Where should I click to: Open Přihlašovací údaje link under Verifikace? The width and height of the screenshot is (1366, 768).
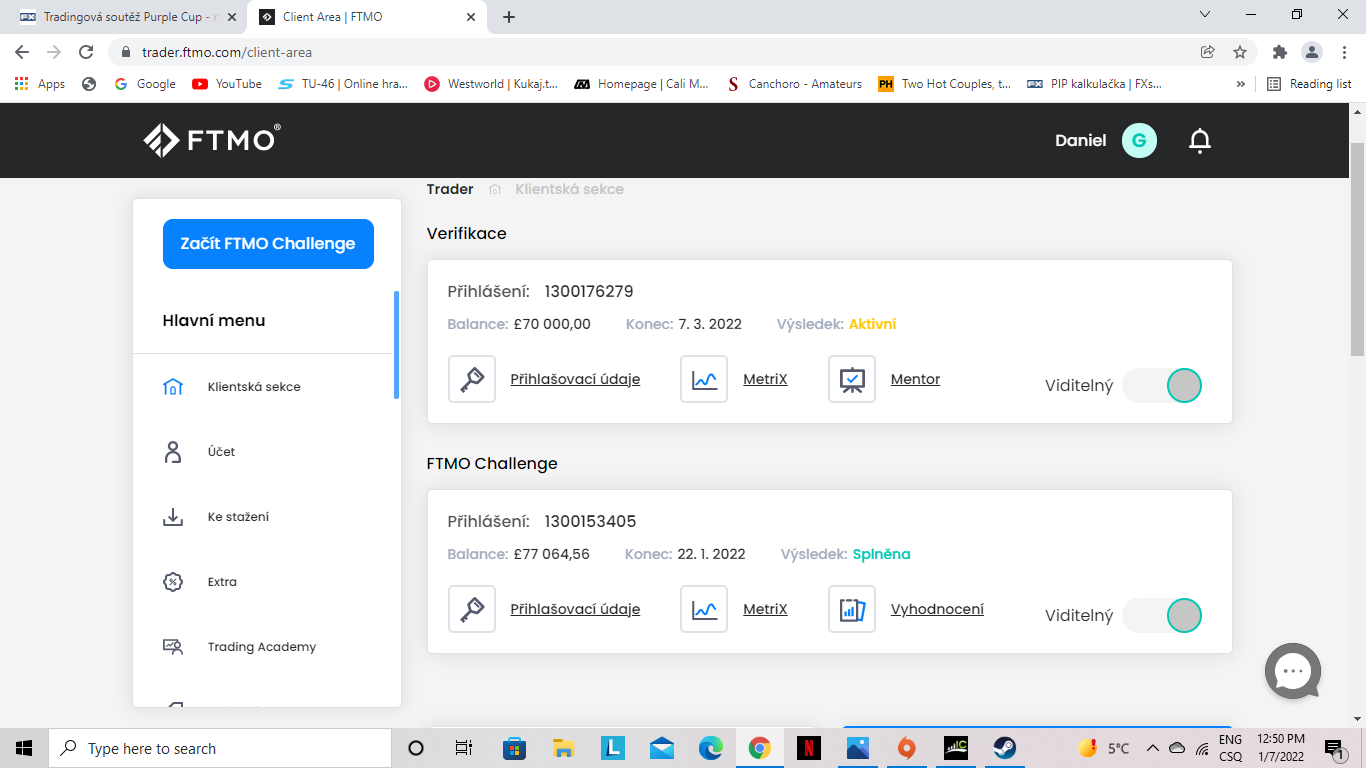pos(575,379)
